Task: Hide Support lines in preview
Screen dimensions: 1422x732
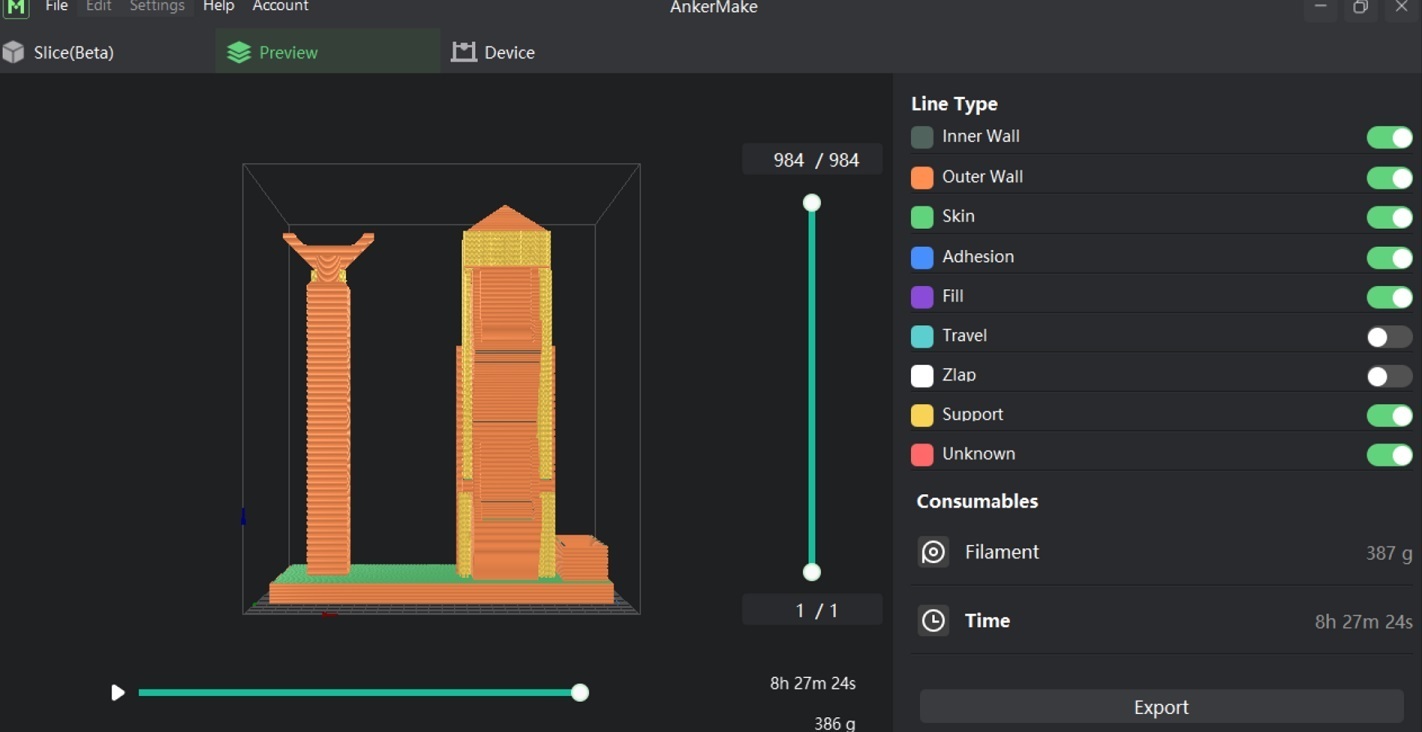Action: (1389, 415)
